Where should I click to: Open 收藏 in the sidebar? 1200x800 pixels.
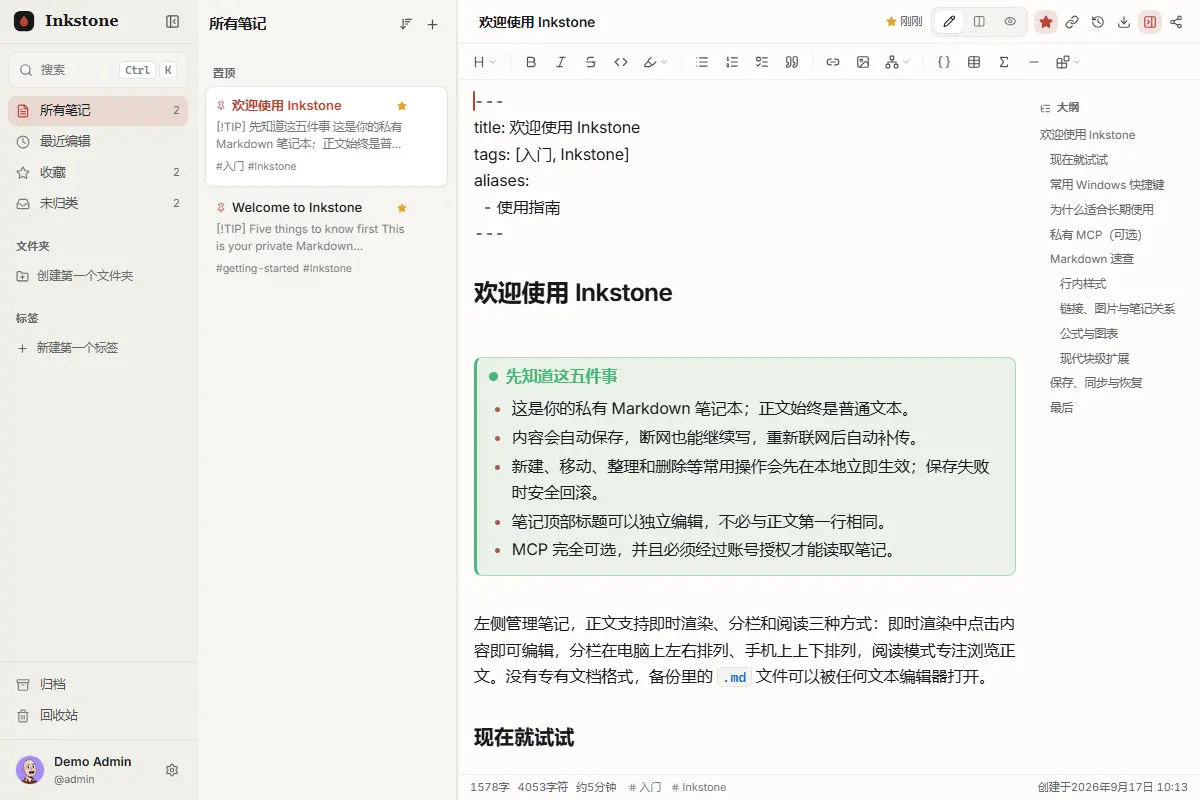(98, 172)
